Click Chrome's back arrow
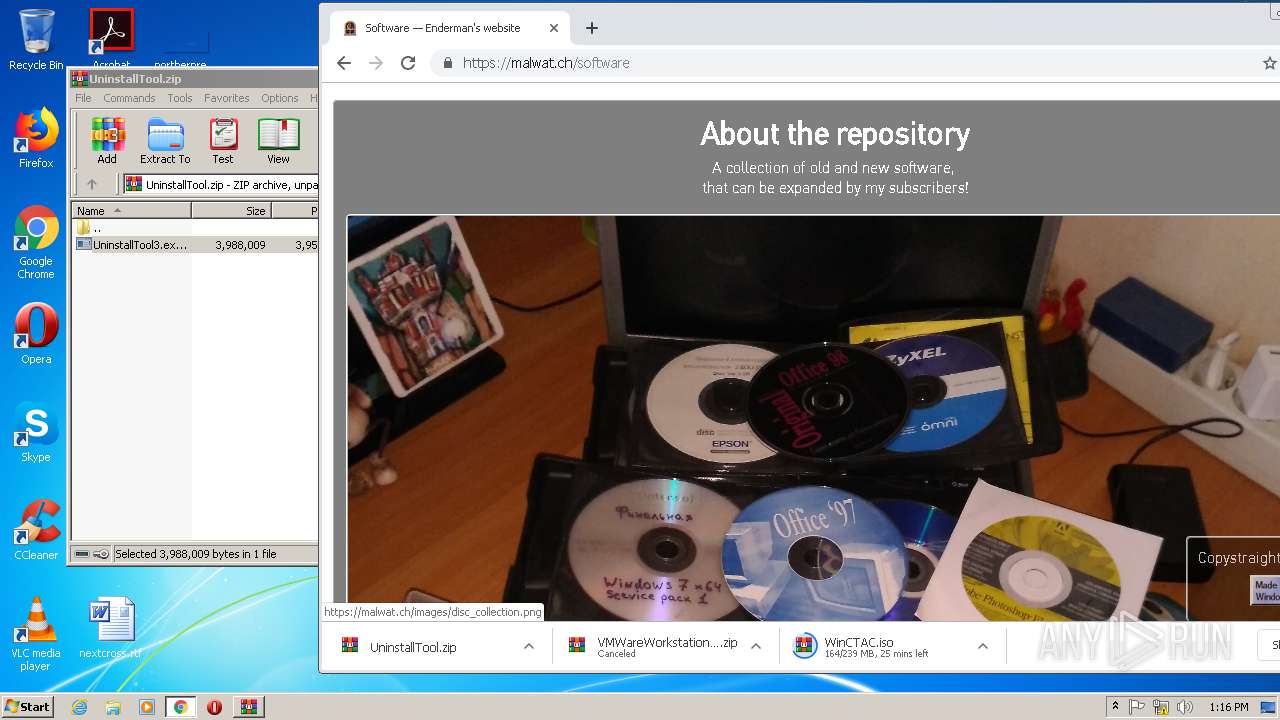1280x720 pixels. click(344, 63)
